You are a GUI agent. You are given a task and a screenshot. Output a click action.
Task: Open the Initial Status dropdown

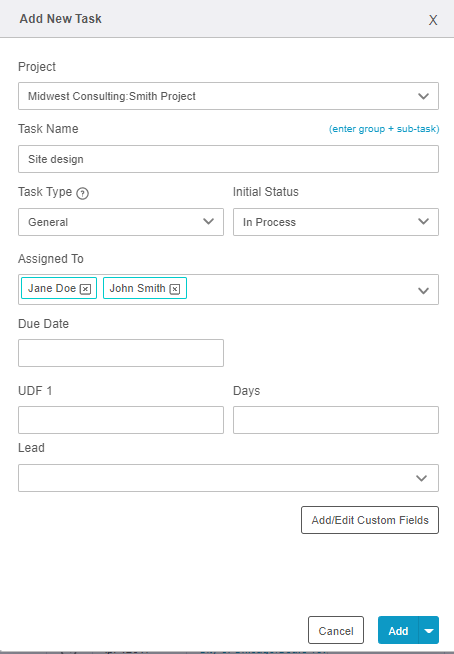pyautogui.click(x=336, y=222)
